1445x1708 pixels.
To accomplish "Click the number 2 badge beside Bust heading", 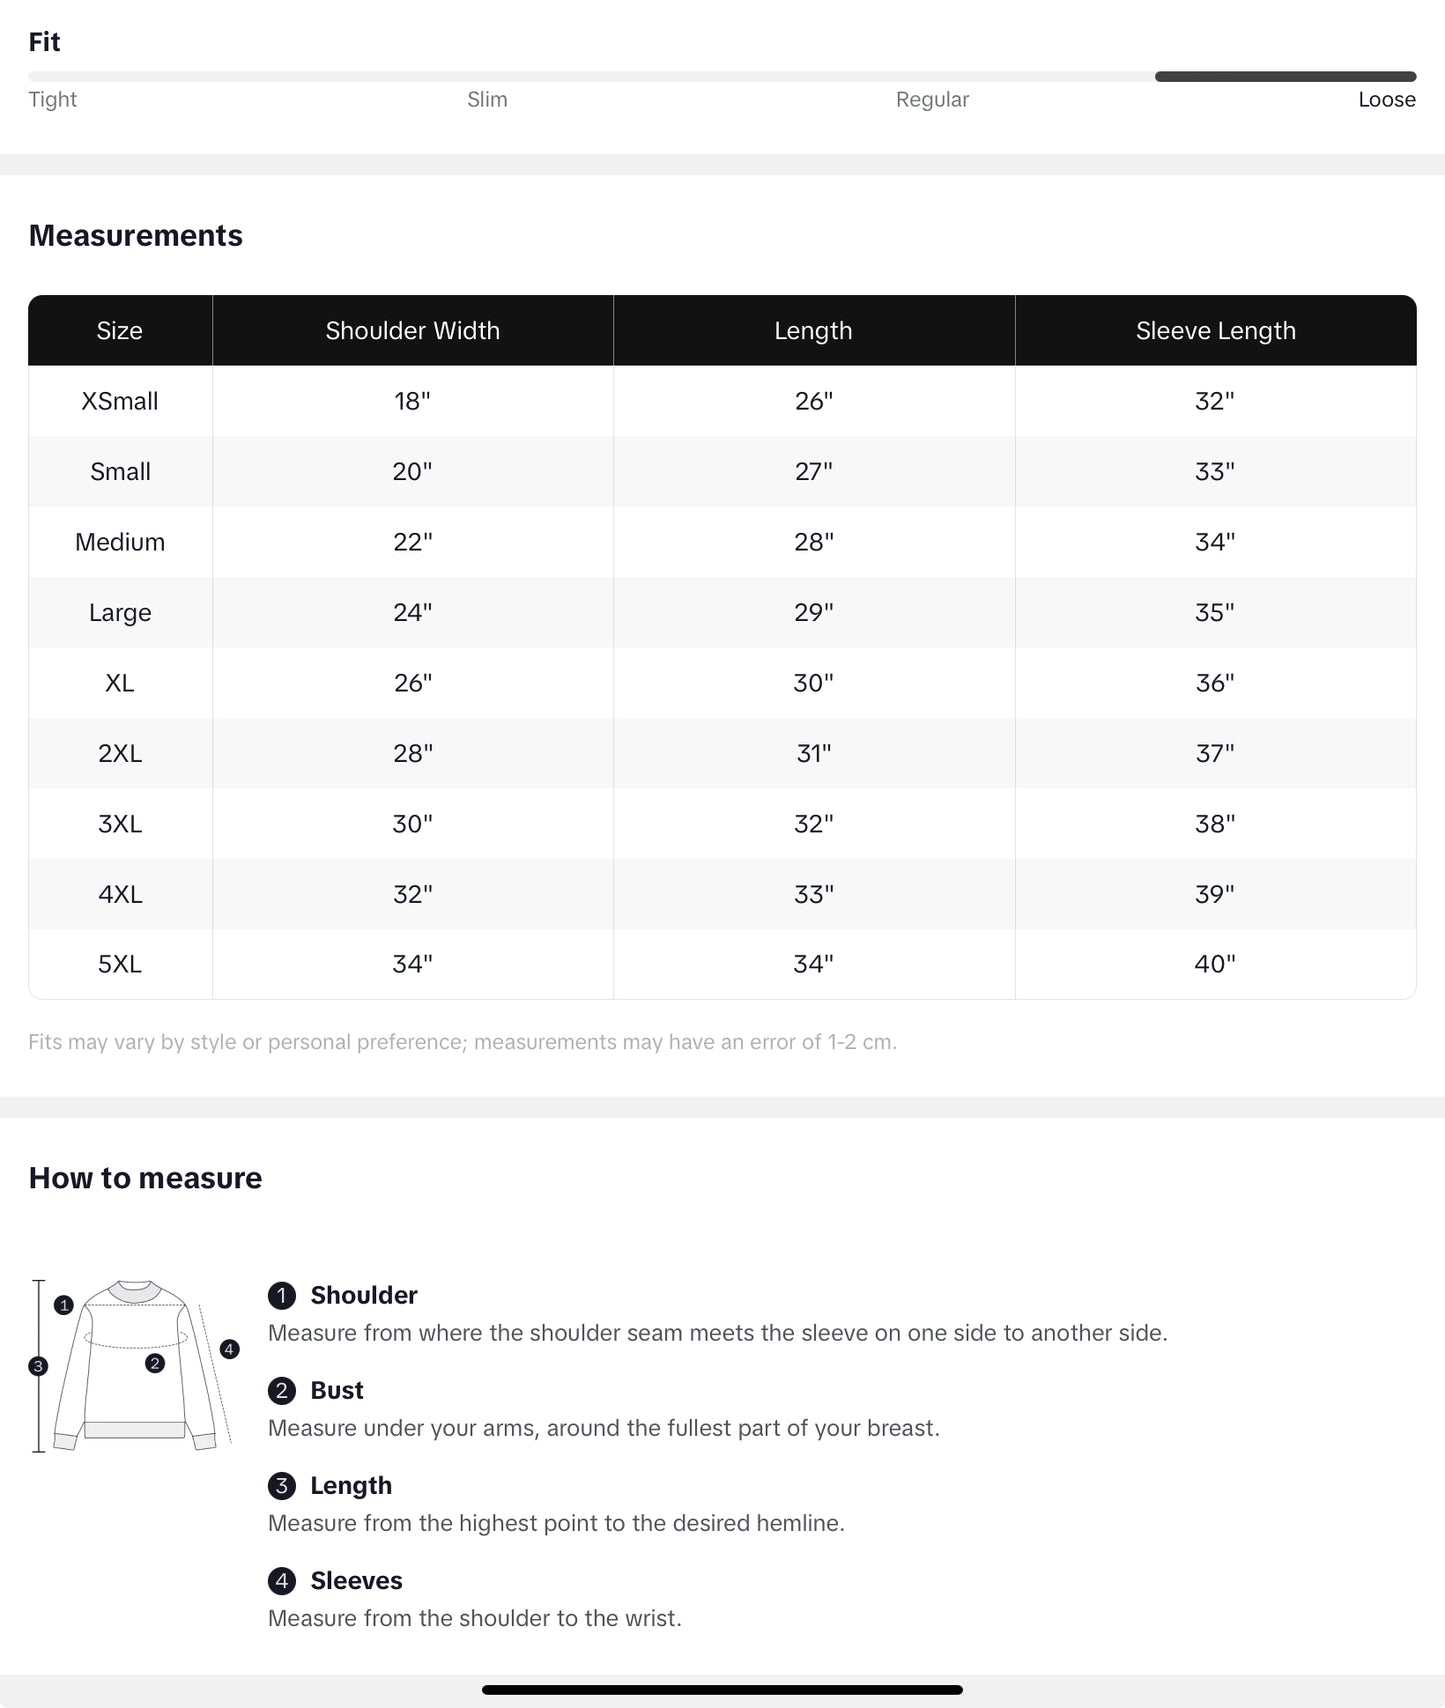I will [x=282, y=1391].
